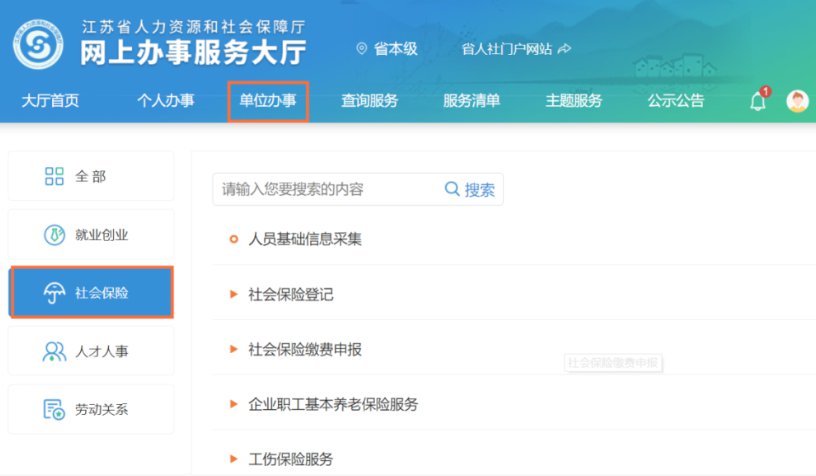Click the grid icon next to 全部

(x=54, y=176)
